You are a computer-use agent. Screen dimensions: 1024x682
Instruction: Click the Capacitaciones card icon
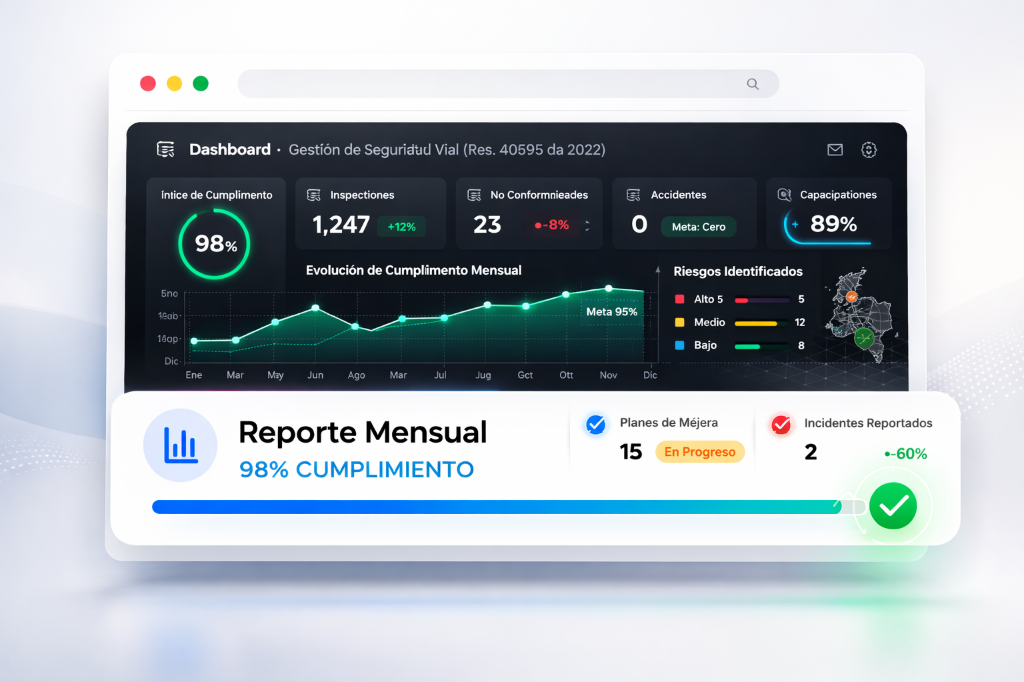[783, 195]
